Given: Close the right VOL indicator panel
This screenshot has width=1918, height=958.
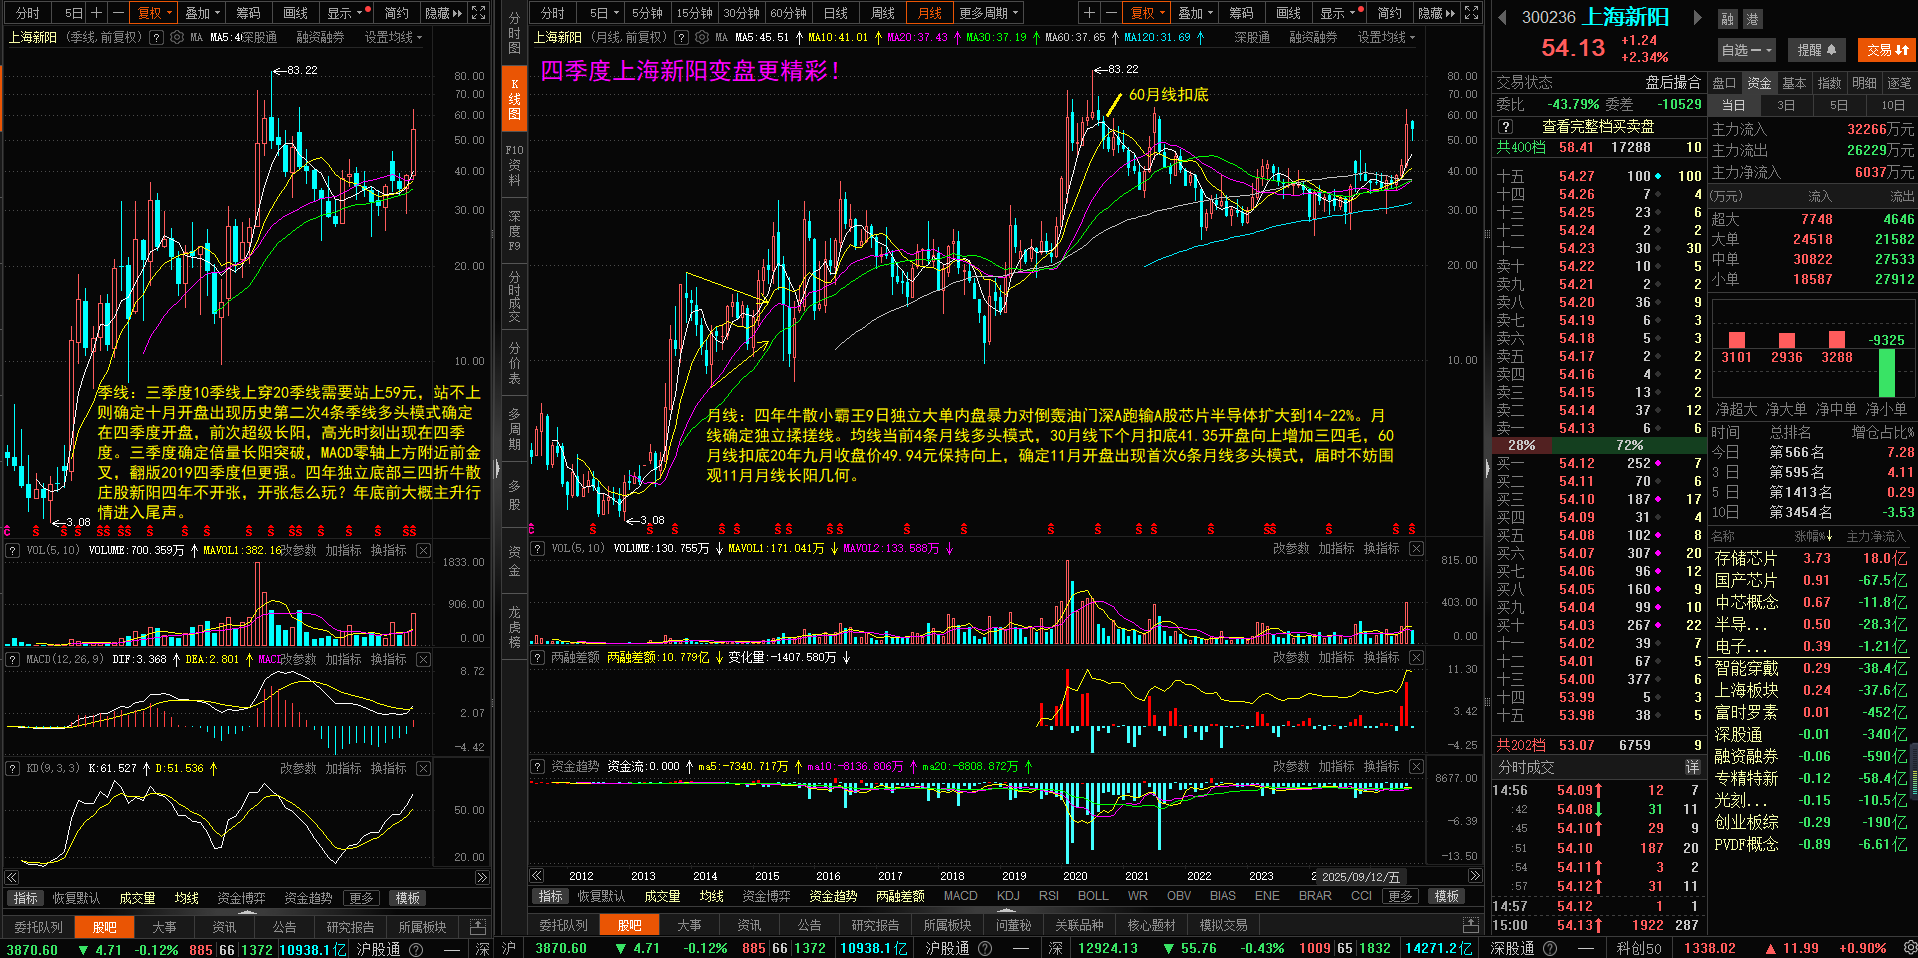Looking at the screenshot, I should [x=1416, y=548].
